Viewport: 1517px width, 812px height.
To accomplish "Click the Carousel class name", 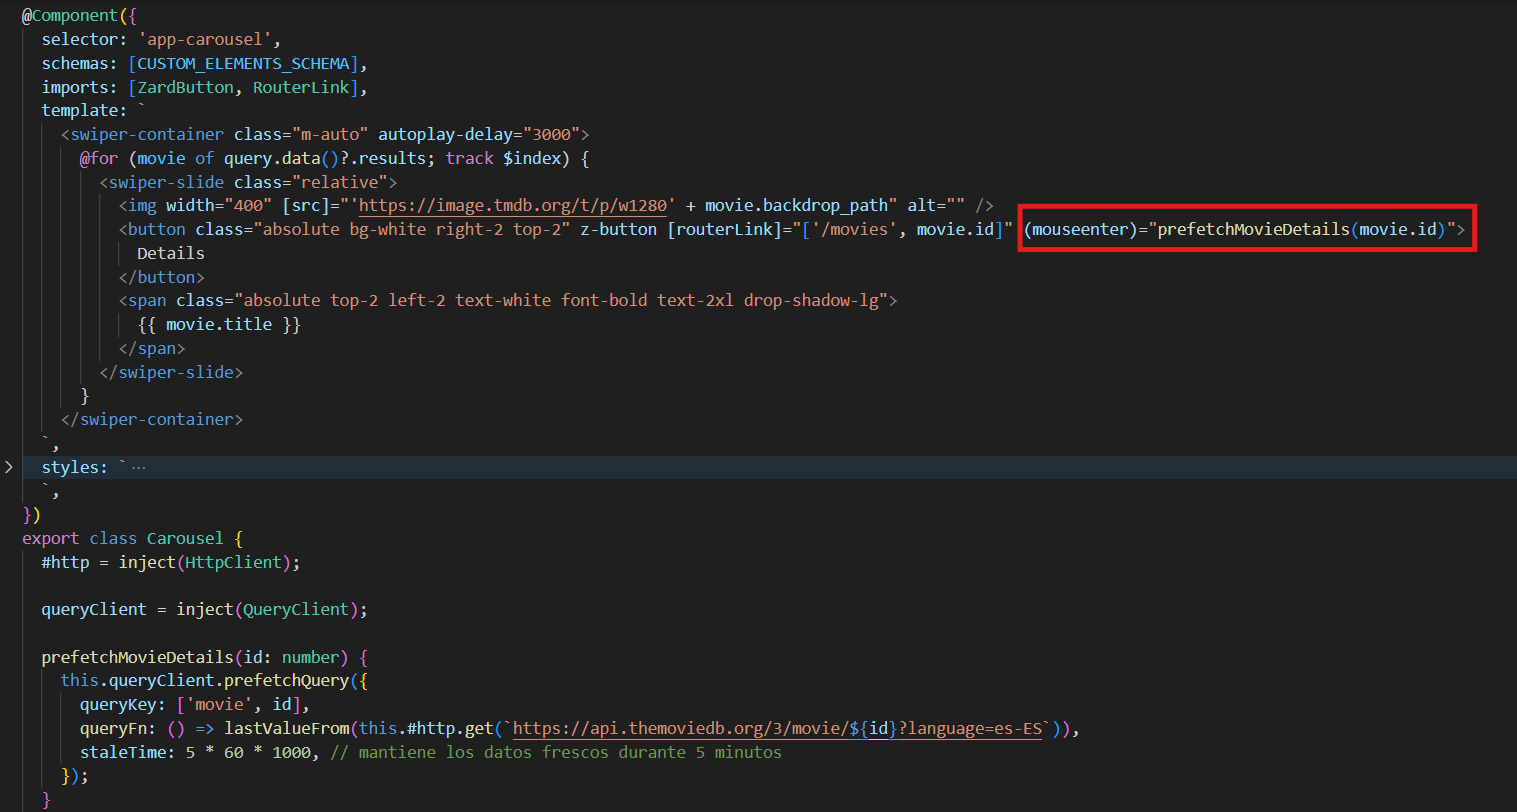I will click(185, 538).
